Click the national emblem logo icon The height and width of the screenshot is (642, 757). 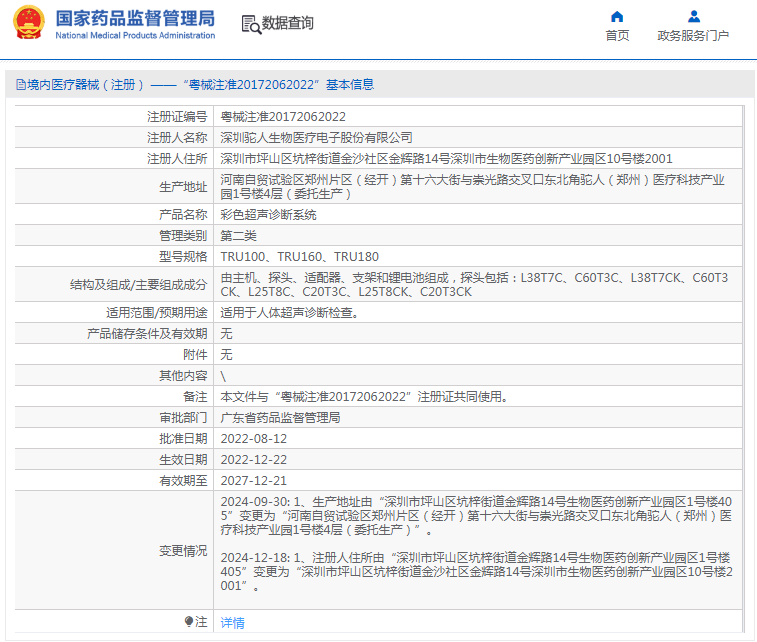click(26, 24)
